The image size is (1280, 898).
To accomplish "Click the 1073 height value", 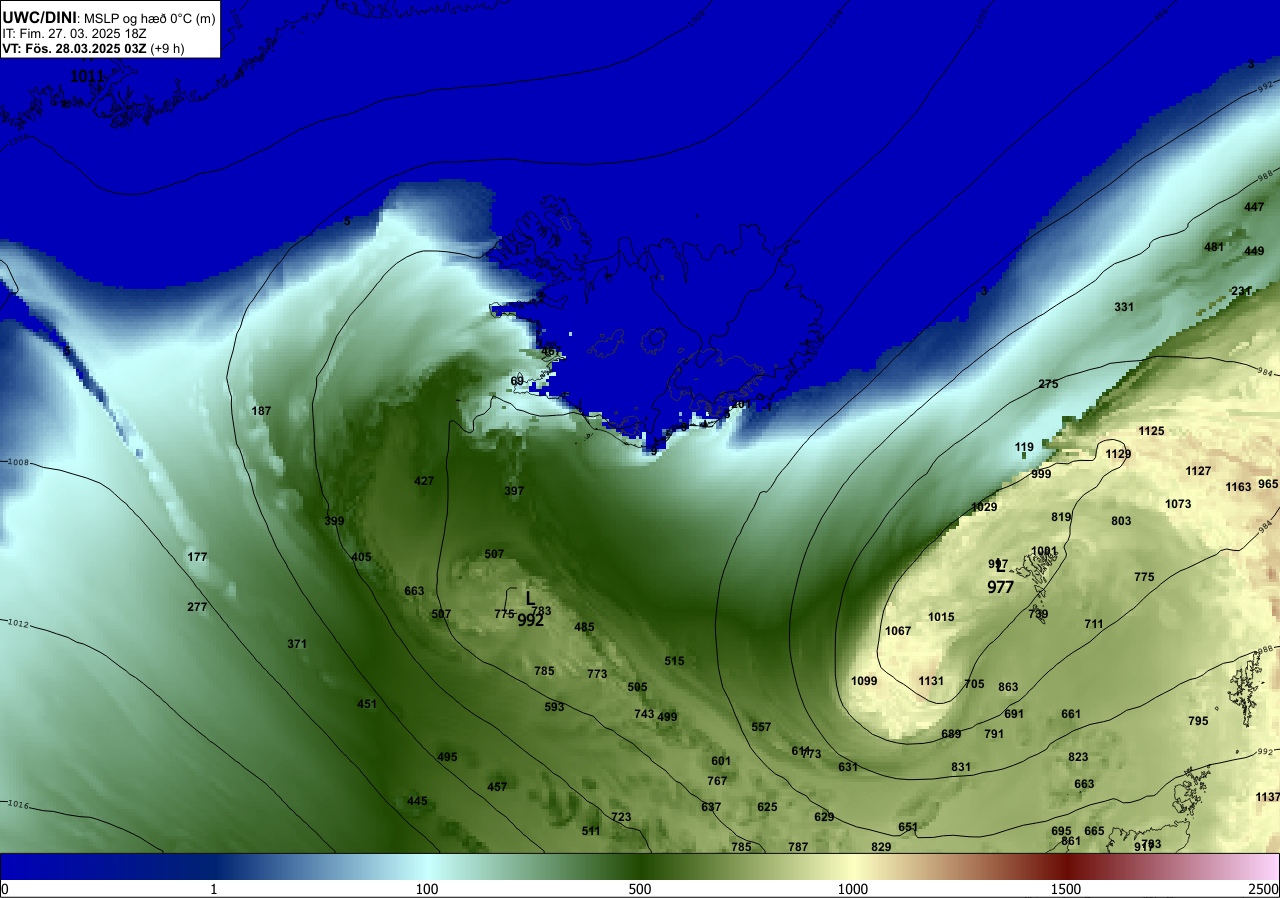I will coord(1178,504).
